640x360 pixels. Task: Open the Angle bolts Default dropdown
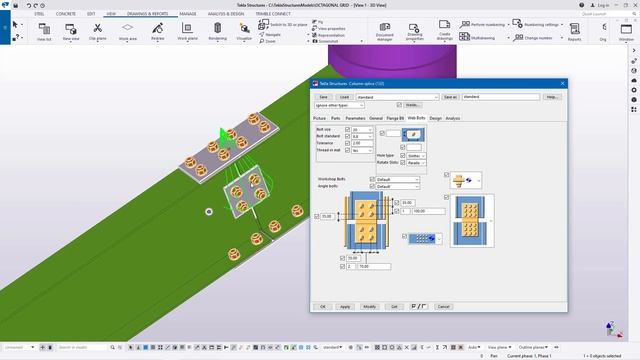(398, 186)
